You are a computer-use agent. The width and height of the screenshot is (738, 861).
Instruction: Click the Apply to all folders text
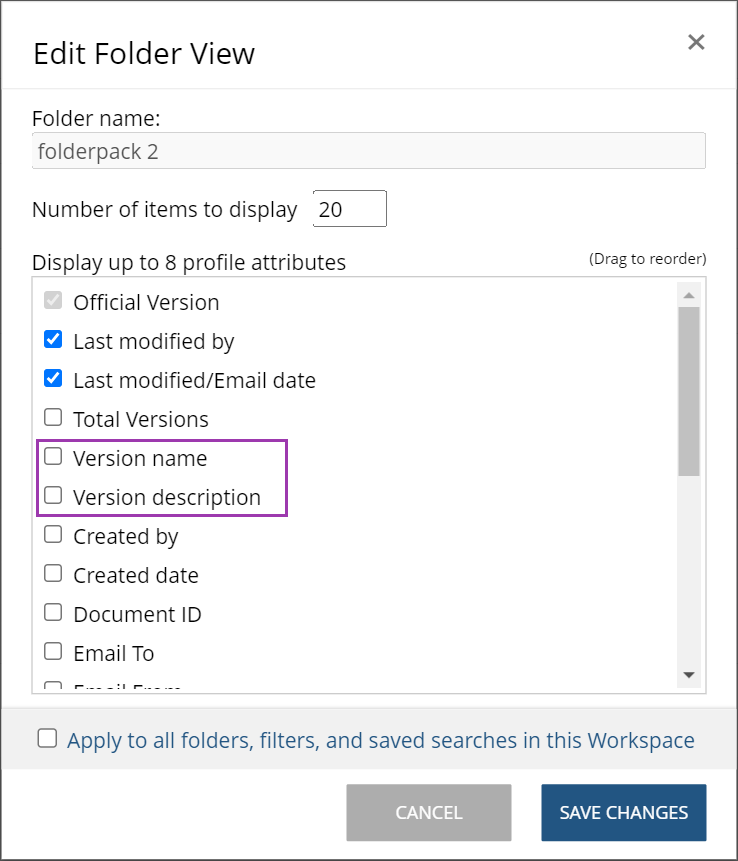tap(380, 740)
